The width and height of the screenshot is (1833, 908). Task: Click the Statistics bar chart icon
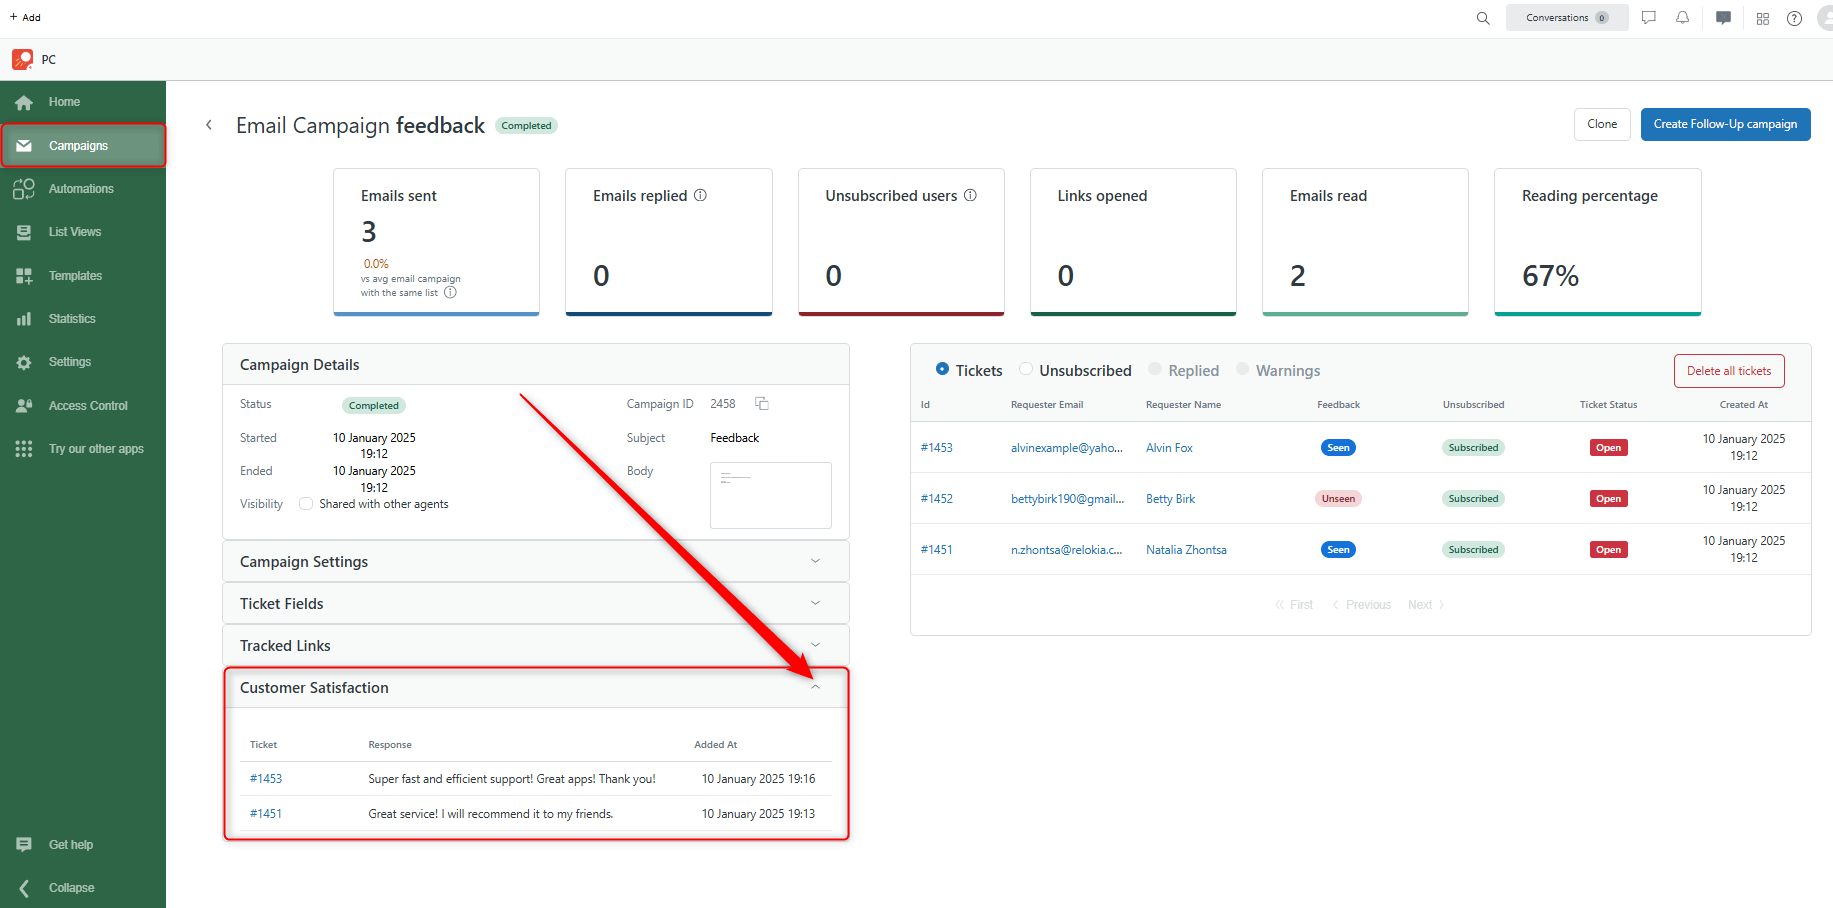24,319
